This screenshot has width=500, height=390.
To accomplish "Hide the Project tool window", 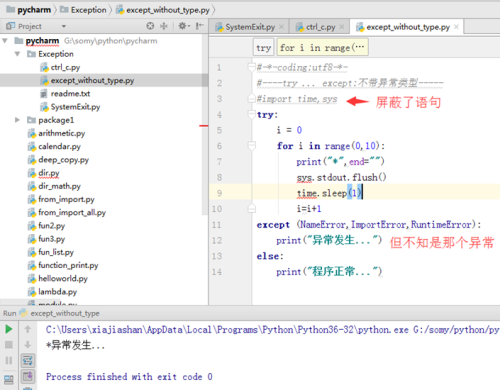I will click(x=200, y=26).
